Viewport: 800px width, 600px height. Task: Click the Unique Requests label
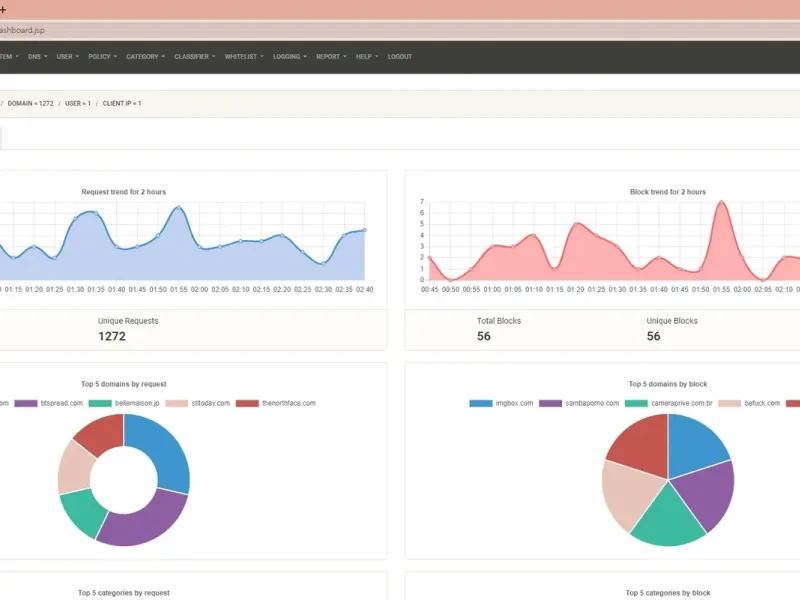(128, 321)
